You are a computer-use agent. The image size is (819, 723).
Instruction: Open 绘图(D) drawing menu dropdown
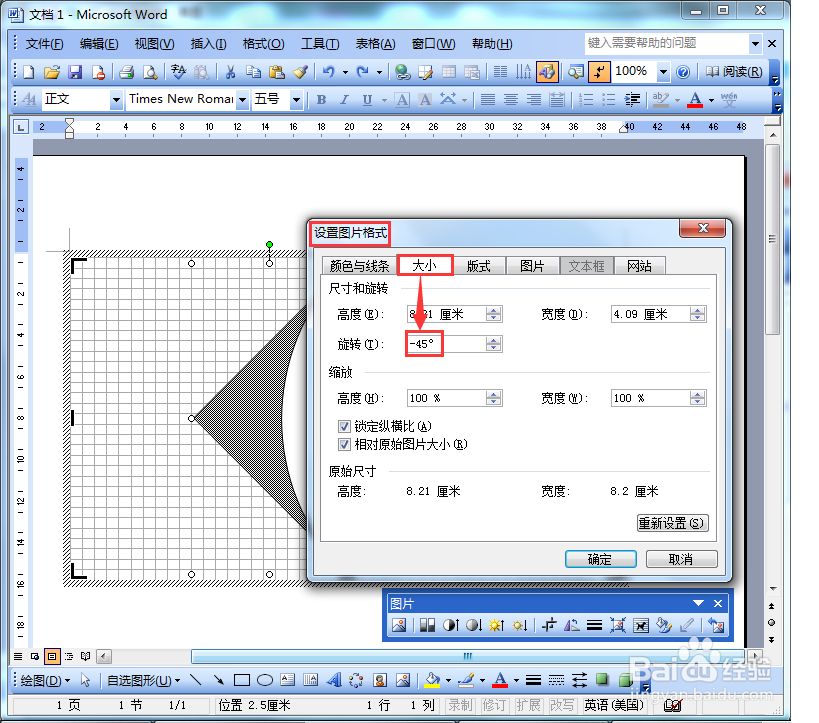tap(45, 681)
